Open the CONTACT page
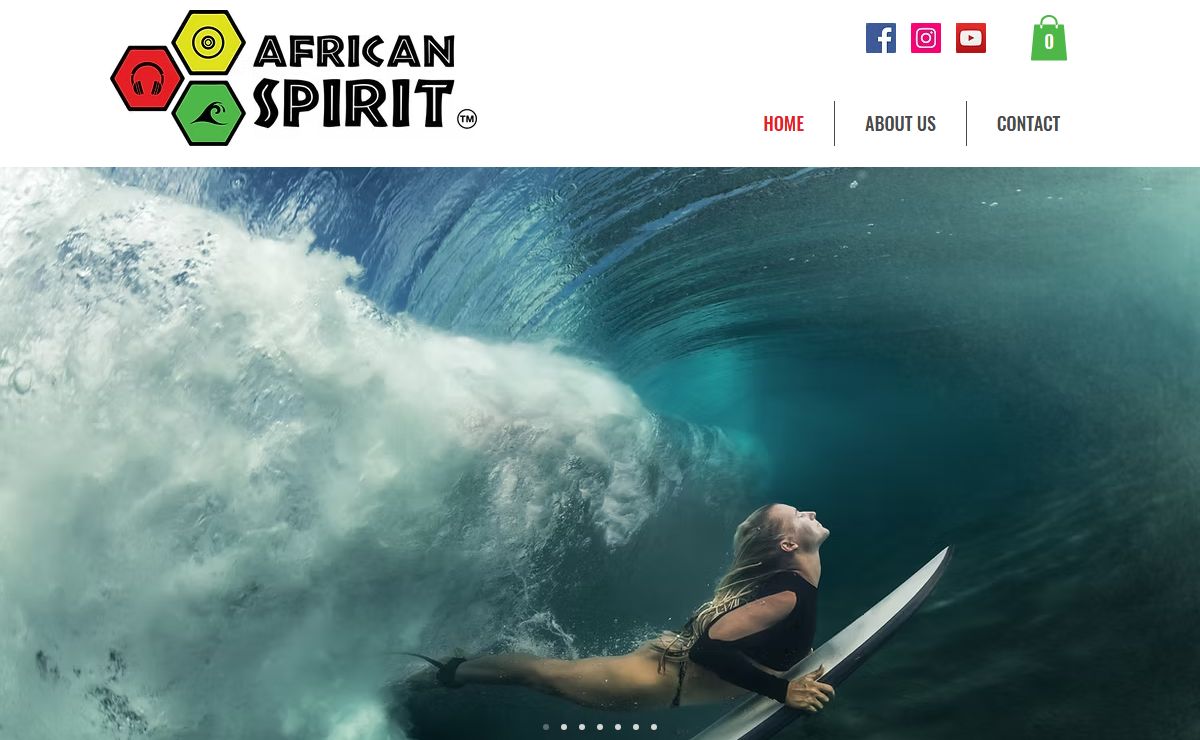The image size is (1200, 740). click(x=1028, y=123)
